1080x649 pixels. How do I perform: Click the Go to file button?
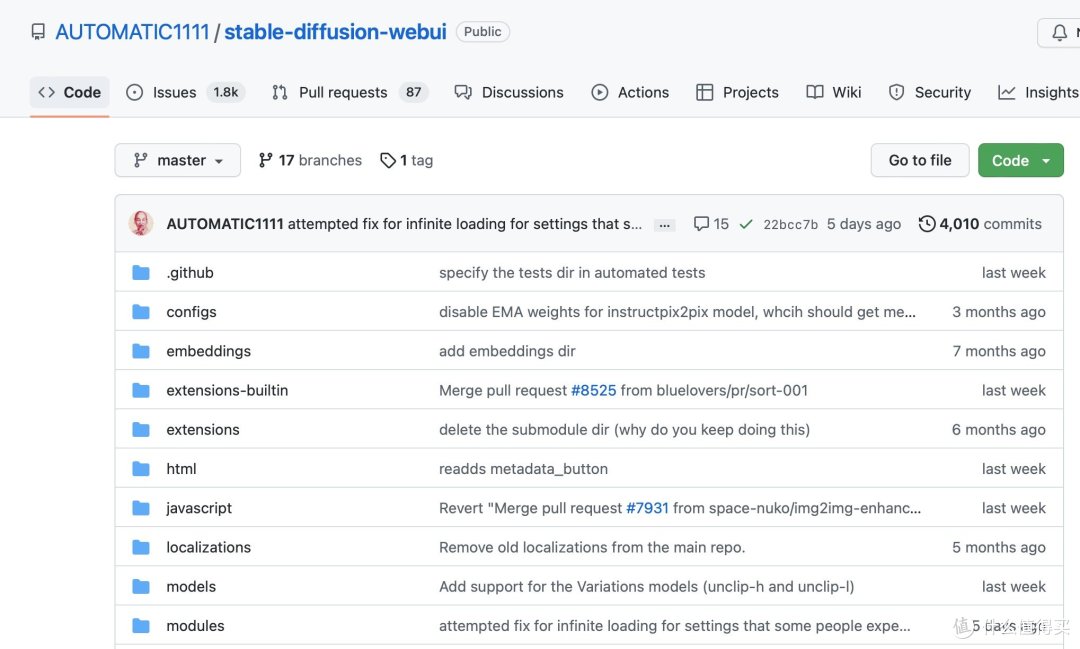point(919,159)
